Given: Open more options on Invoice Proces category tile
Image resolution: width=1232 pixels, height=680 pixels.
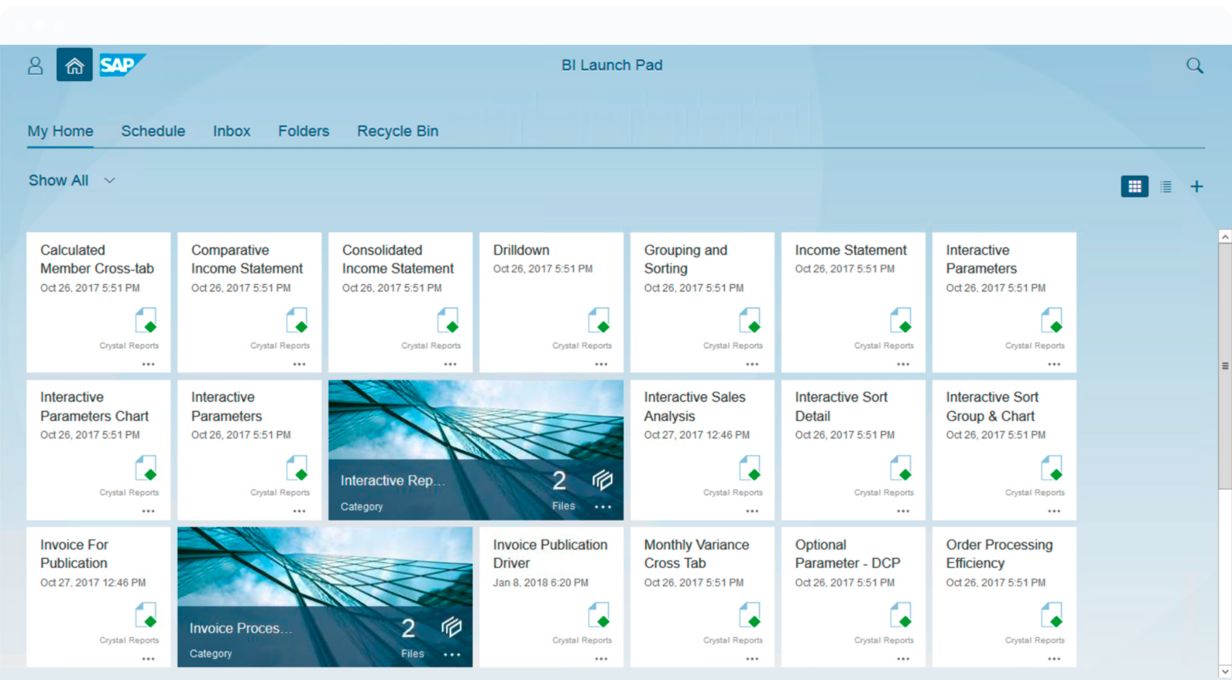Looking at the screenshot, I should tap(452, 654).
